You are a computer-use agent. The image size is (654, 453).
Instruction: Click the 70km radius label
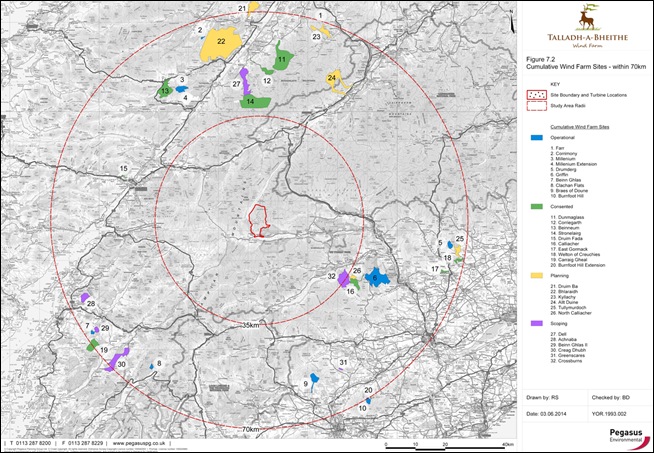pos(250,428)
